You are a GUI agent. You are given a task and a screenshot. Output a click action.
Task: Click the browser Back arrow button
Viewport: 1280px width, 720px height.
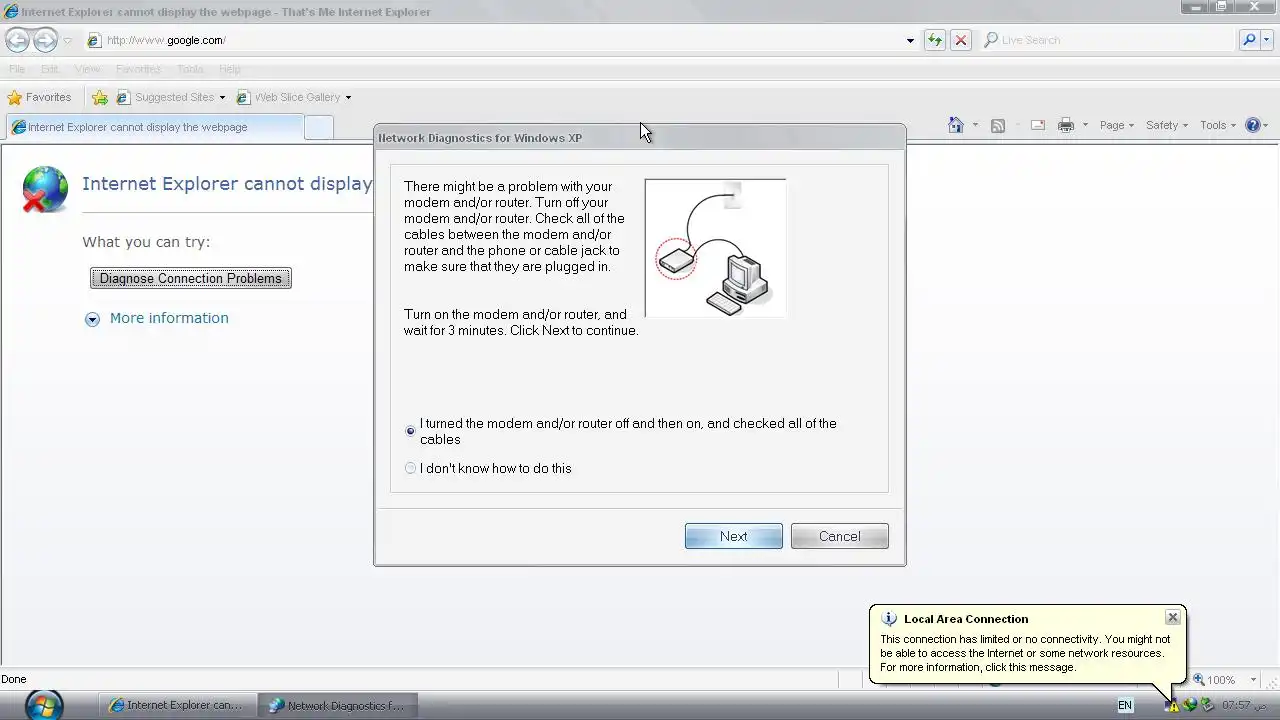coord(17,40)
